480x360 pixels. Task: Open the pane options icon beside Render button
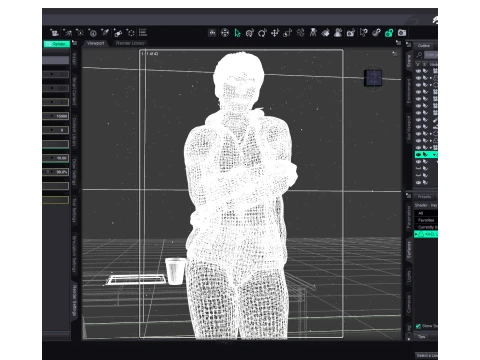tap(75, 43)
